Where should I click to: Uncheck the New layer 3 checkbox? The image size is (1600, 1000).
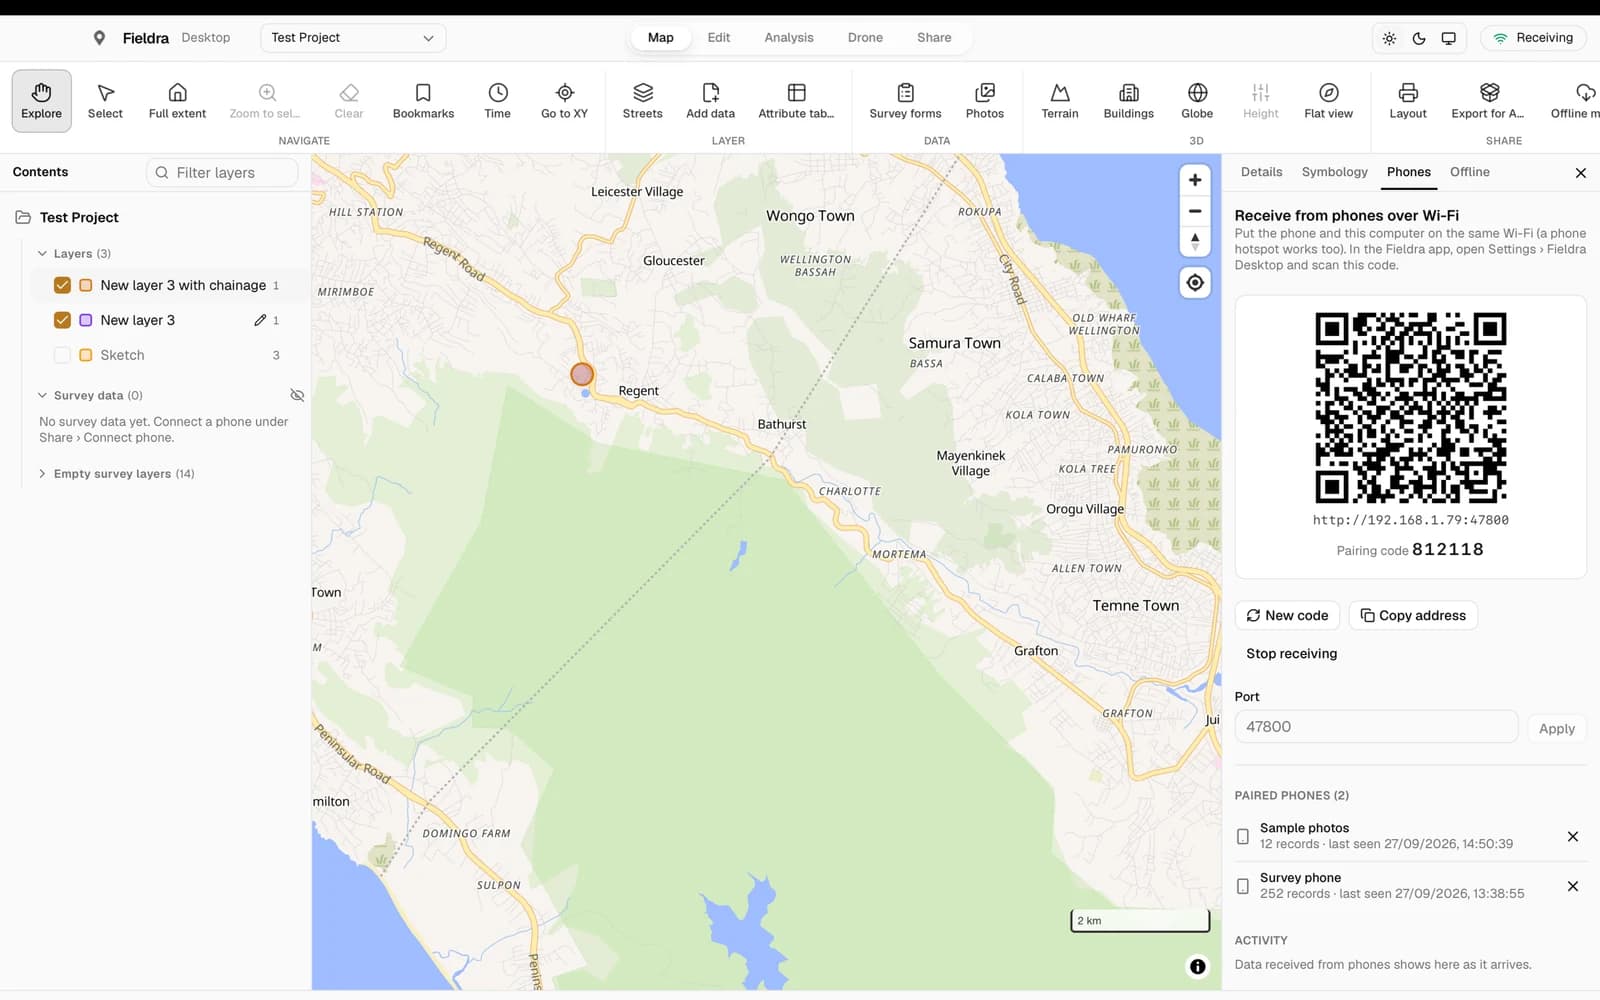tap(62, 320)
